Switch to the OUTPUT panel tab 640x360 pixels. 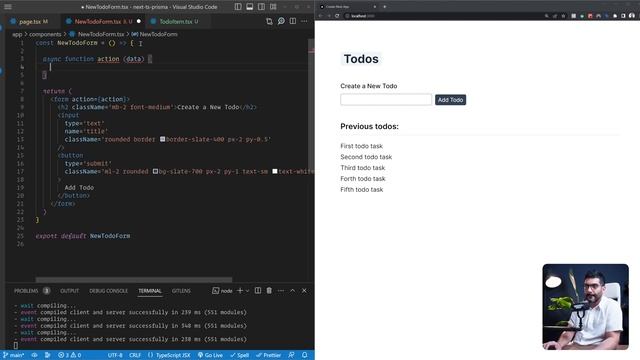[x=69, y=291]
